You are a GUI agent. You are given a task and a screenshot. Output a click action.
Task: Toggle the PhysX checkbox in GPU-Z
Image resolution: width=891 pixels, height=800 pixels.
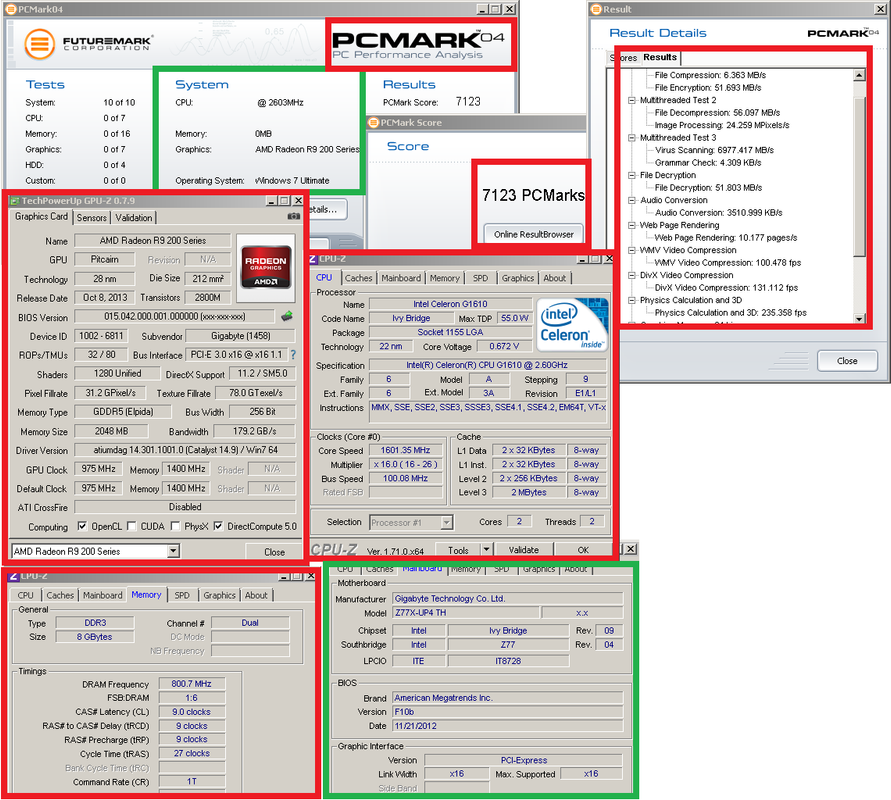[175, 526]
